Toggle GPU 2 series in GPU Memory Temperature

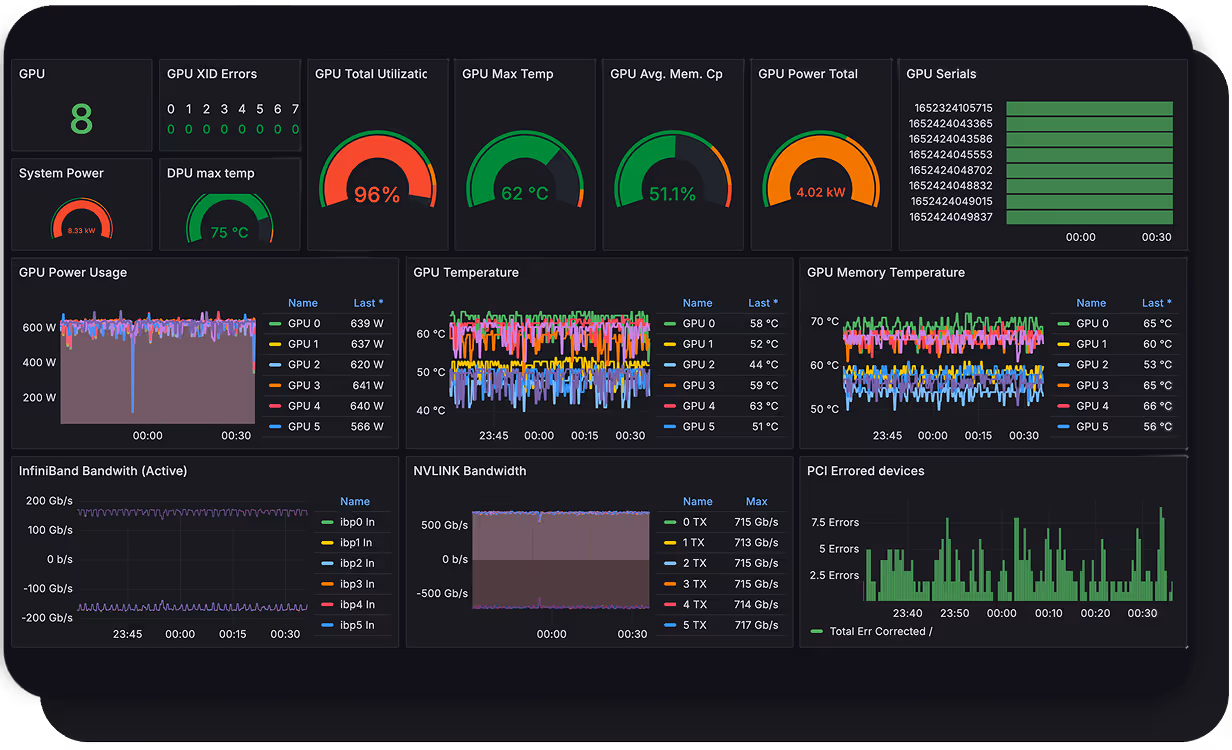pyautogui.click(x=1092, y=365)
